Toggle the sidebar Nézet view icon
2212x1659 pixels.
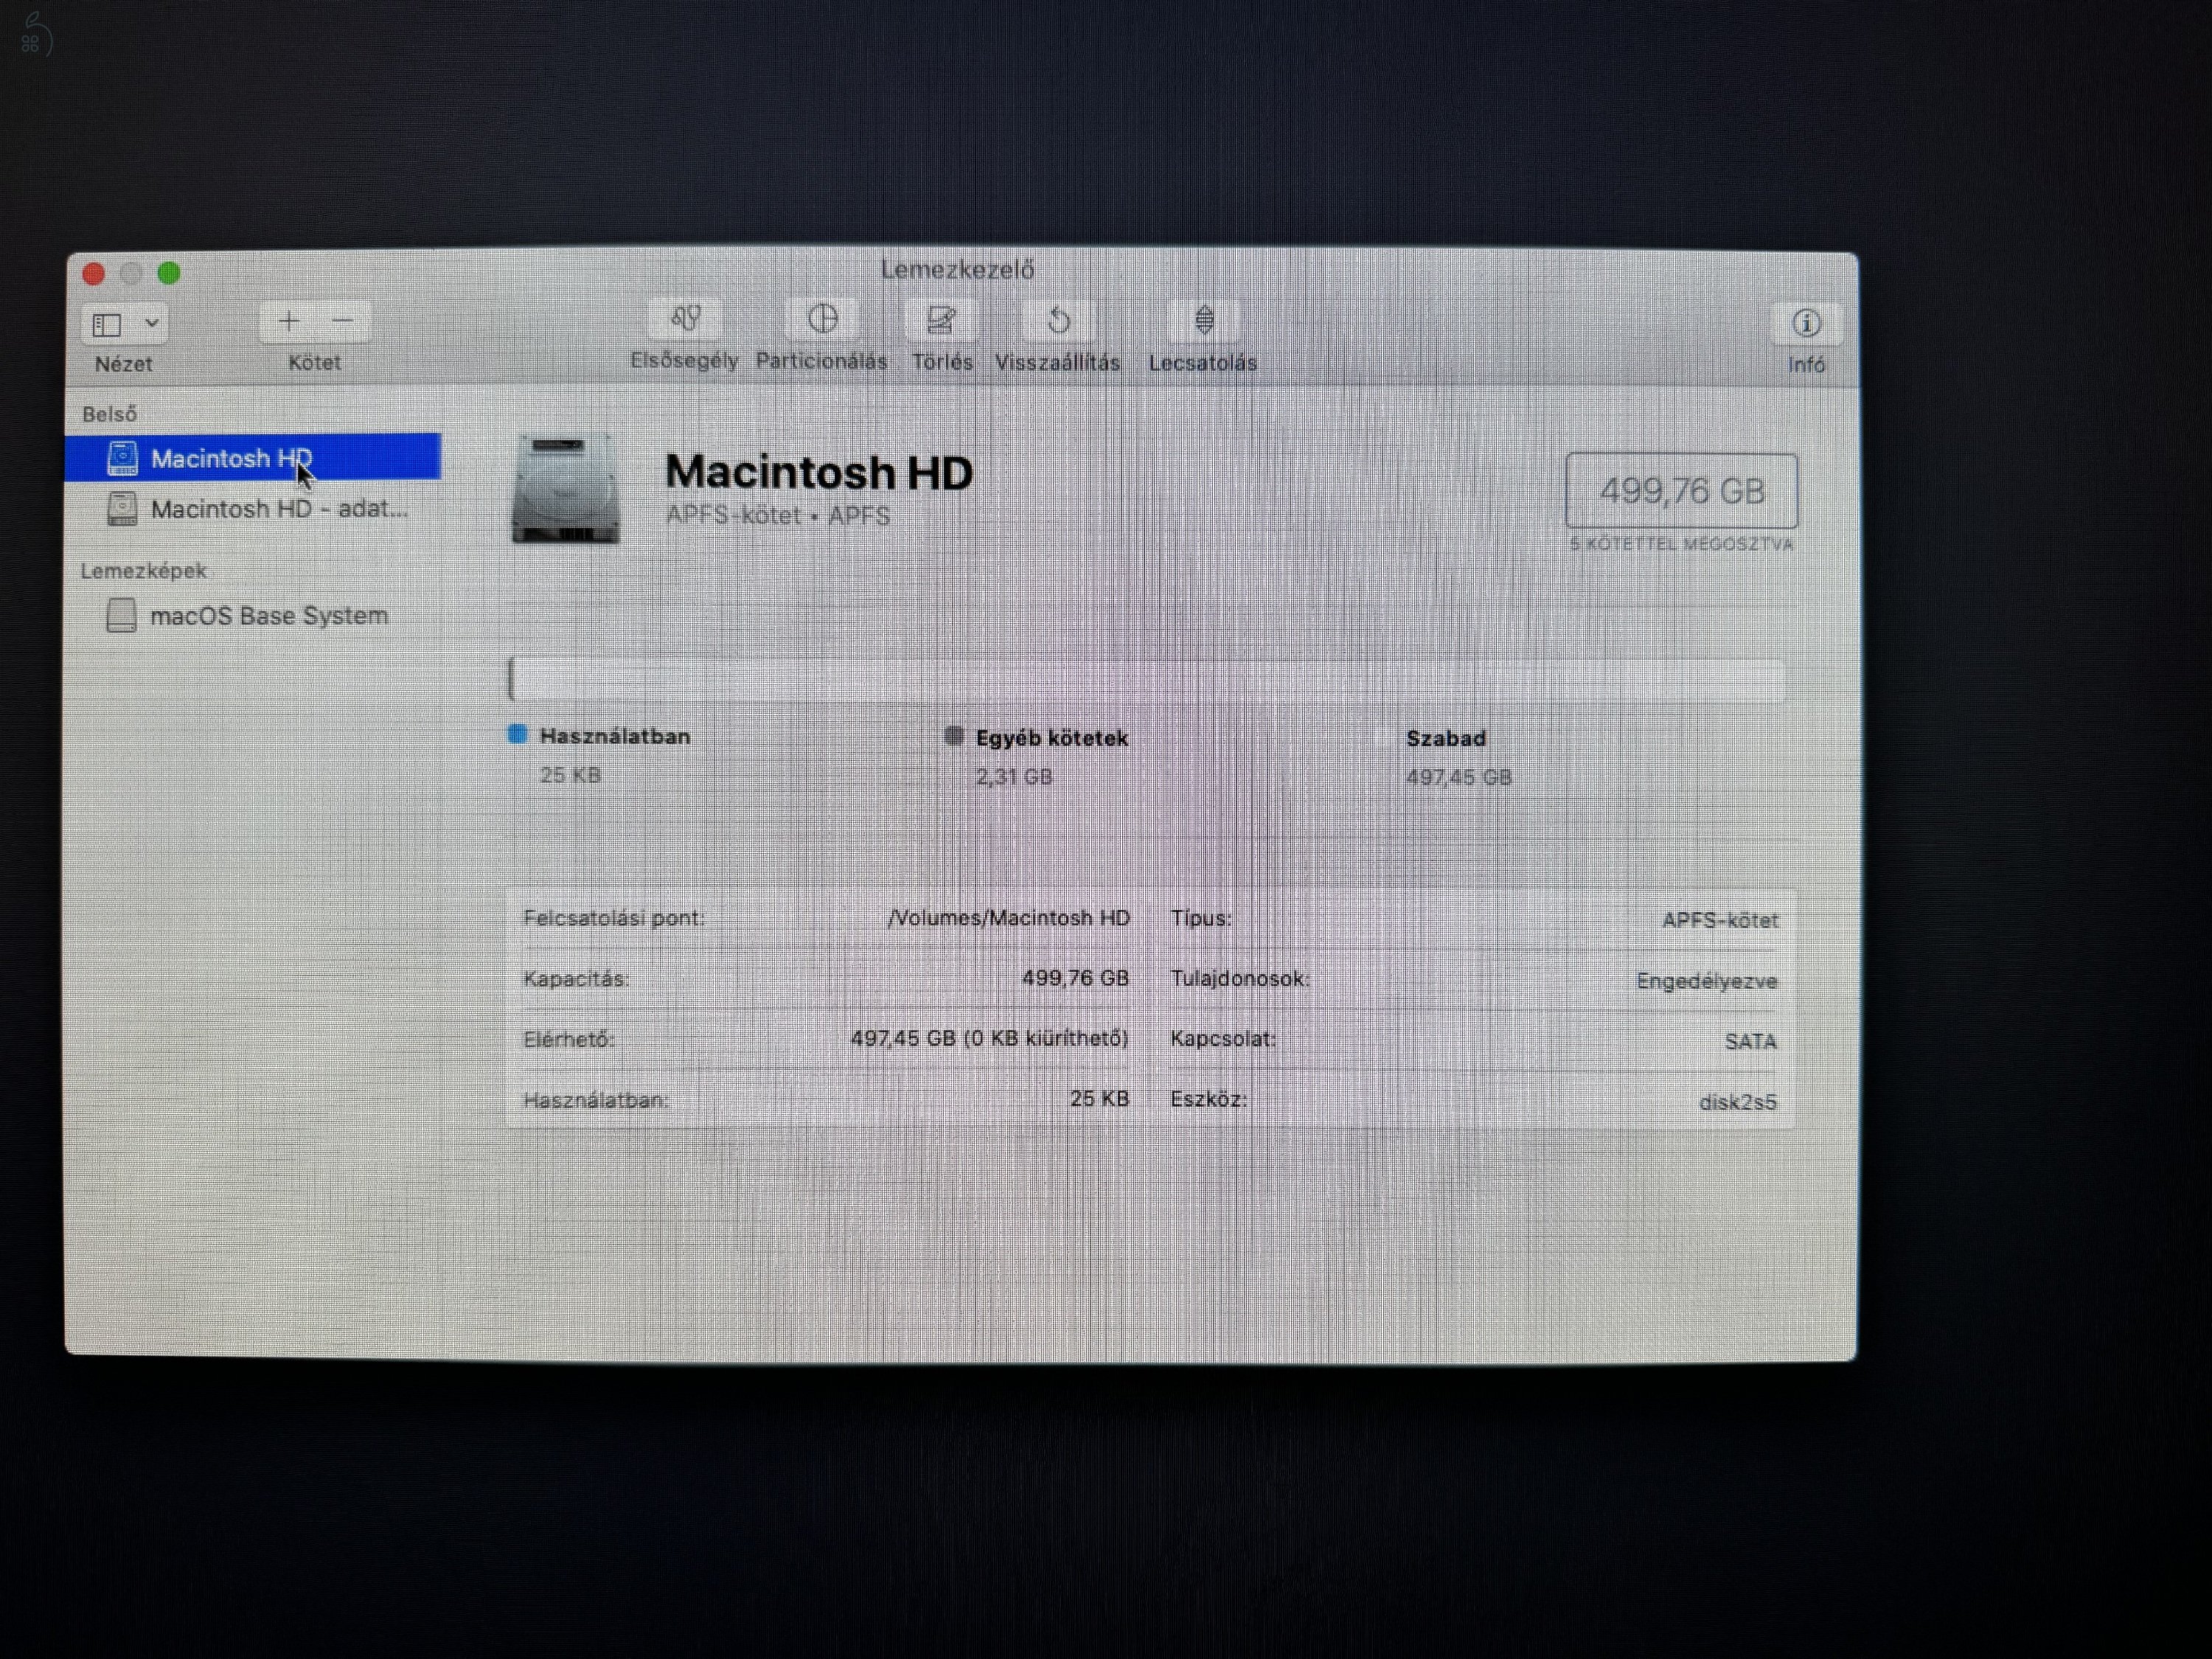(x=107, y=324)
